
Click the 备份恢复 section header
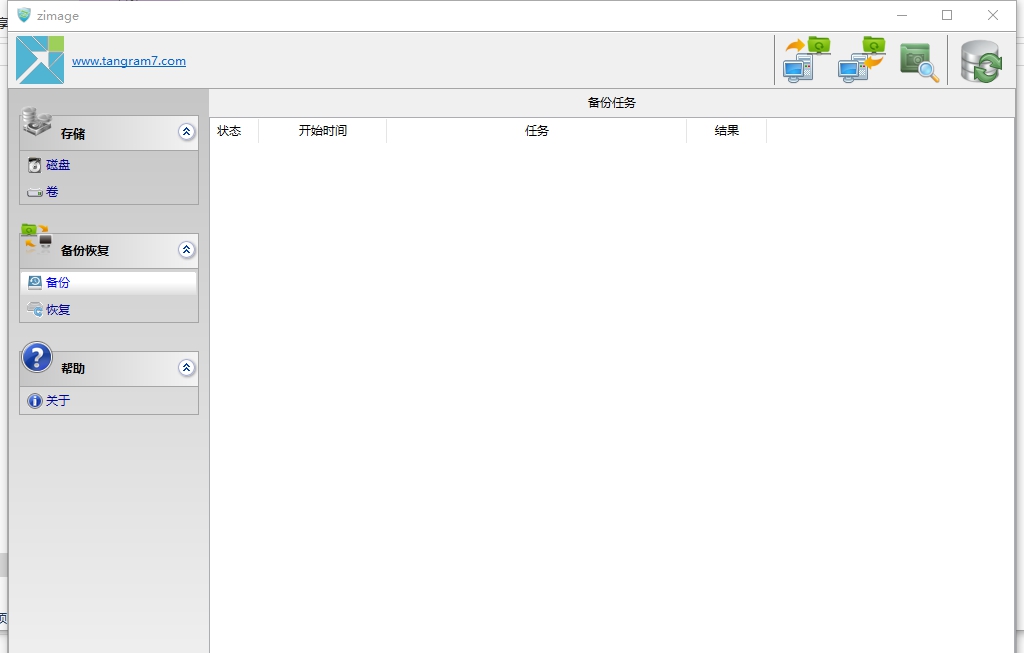(85, 250)
